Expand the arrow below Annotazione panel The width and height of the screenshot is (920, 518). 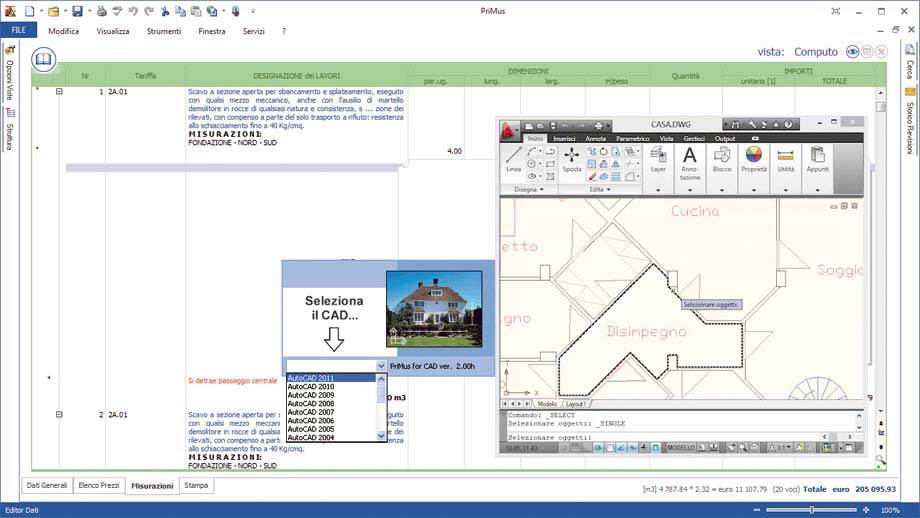[690, 190]
